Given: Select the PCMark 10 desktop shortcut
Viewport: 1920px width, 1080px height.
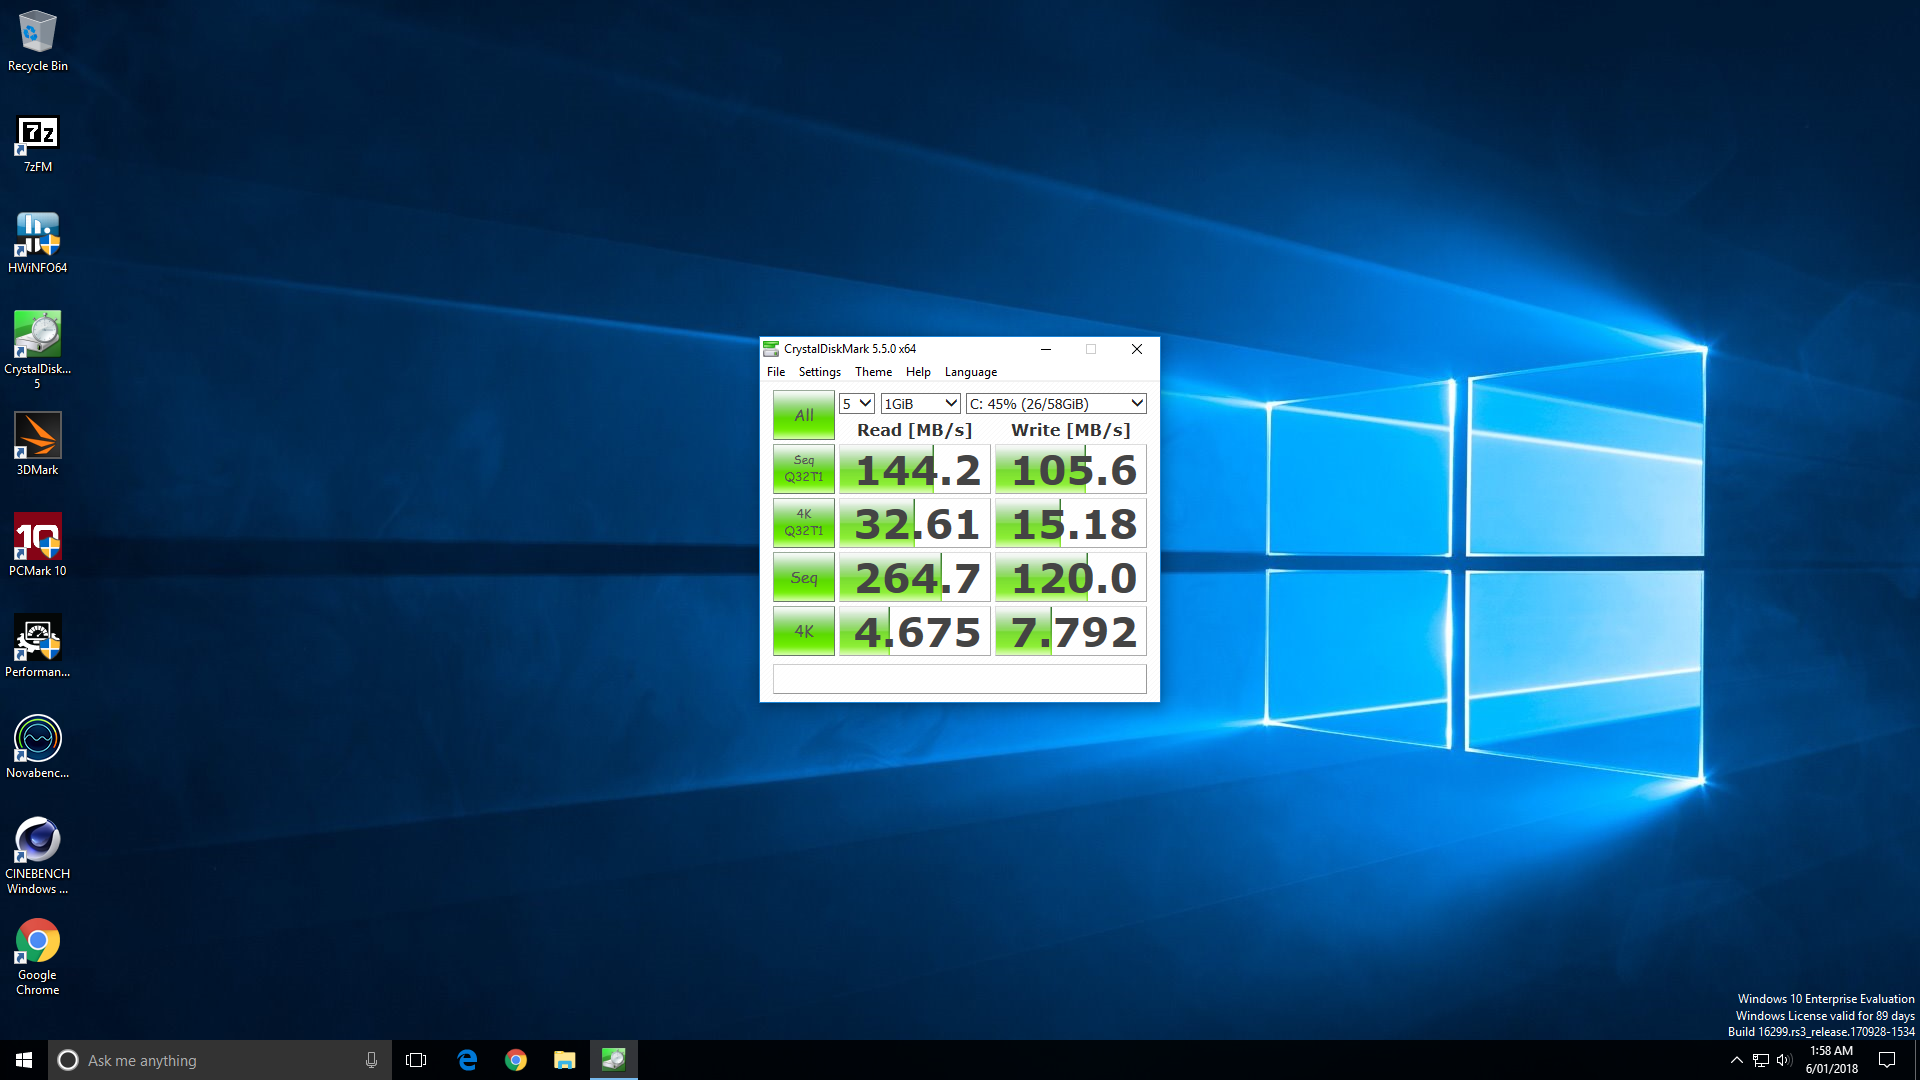Looking at the screenshot, I should tap(38, 546).
